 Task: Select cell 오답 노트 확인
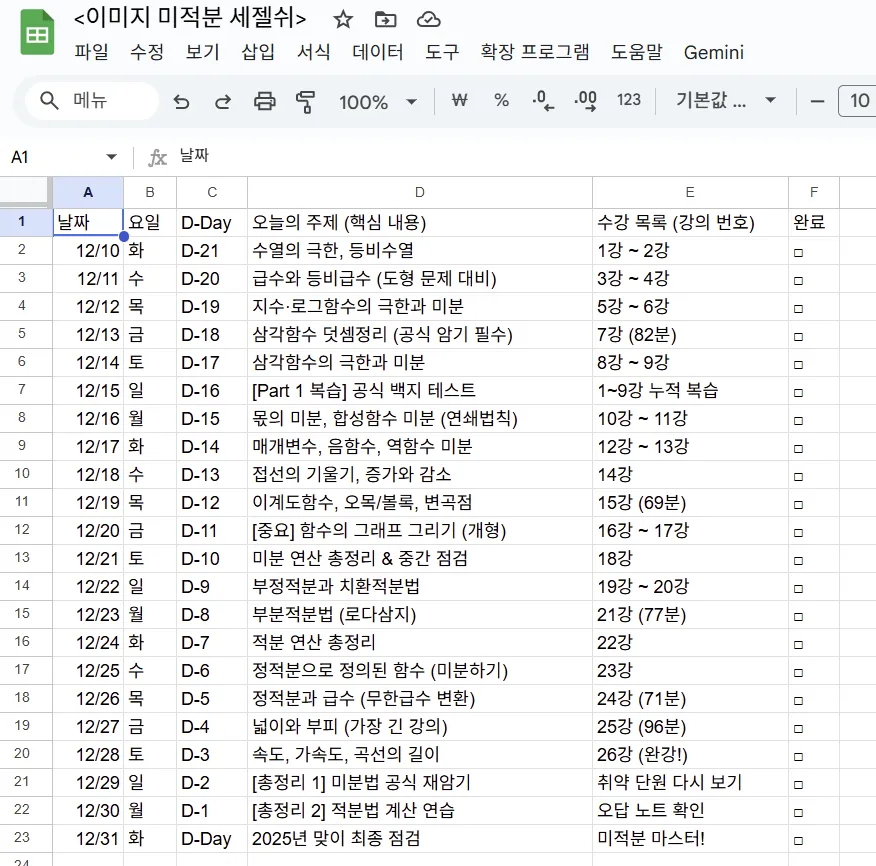click(690, 810)
